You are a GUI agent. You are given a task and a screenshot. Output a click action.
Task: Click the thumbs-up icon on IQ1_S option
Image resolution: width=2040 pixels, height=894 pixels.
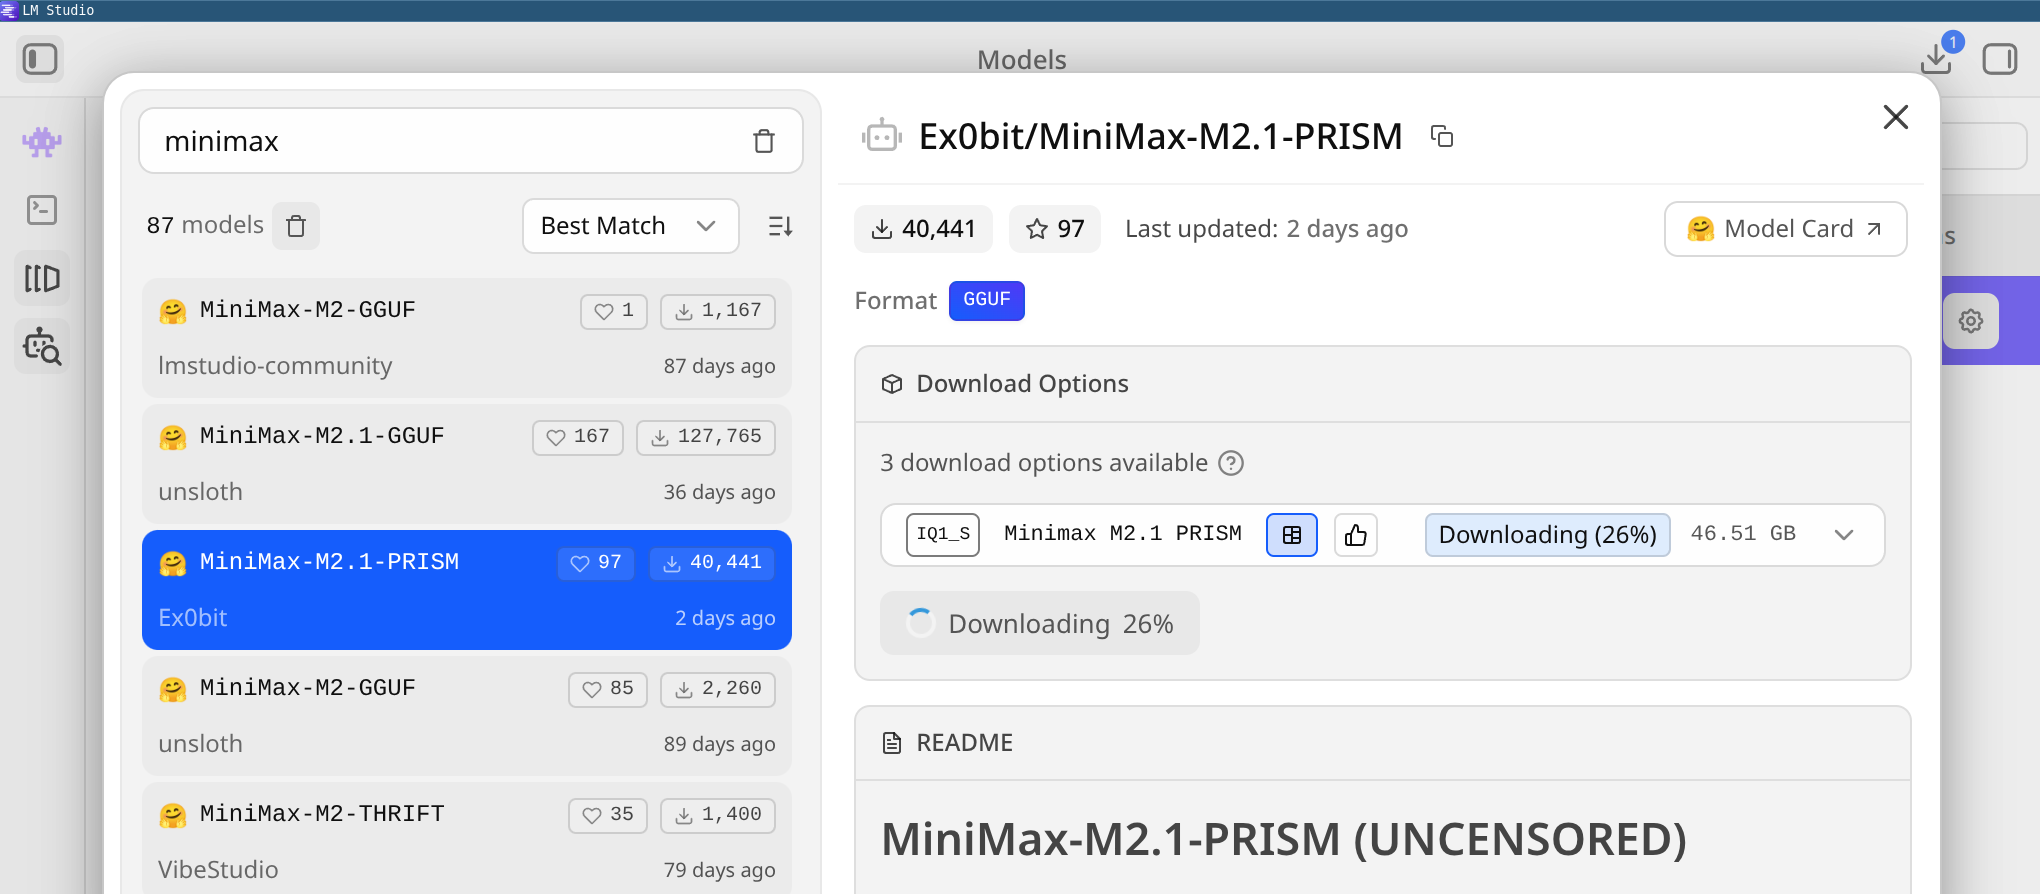[1356, 535]
